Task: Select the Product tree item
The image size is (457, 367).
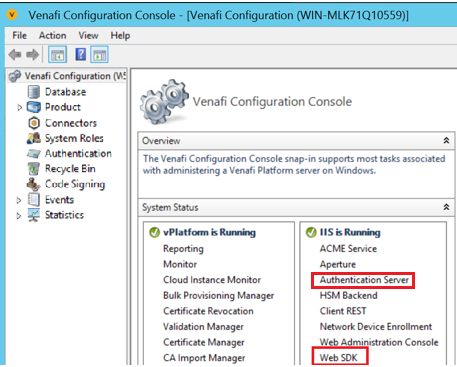Action: pos(63,107)
